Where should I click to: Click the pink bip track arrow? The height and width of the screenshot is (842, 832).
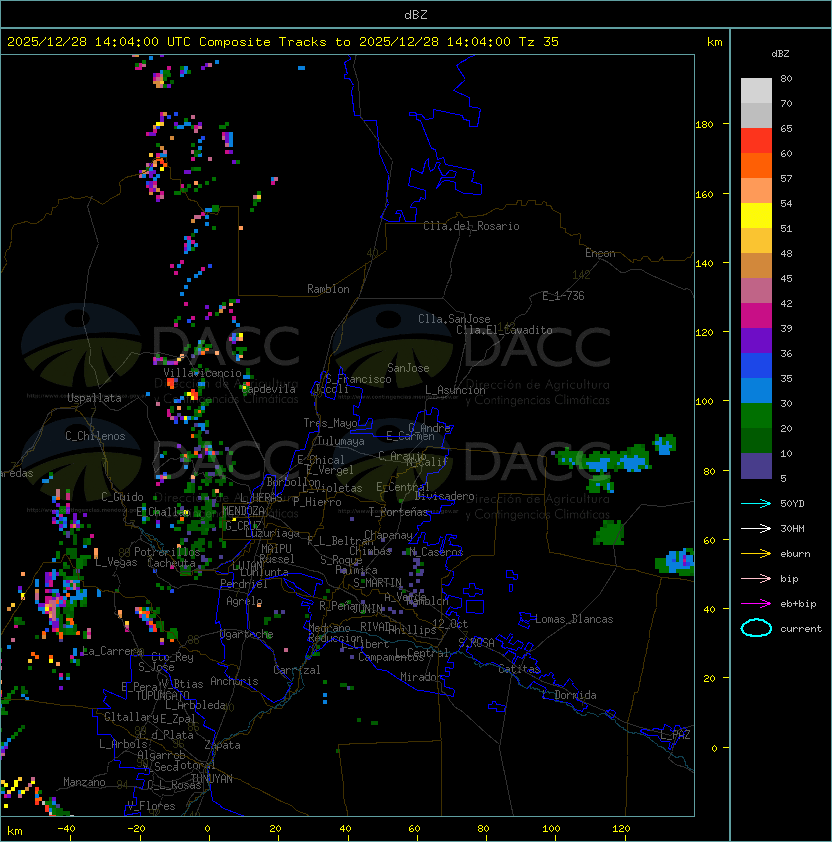[756, 578]
